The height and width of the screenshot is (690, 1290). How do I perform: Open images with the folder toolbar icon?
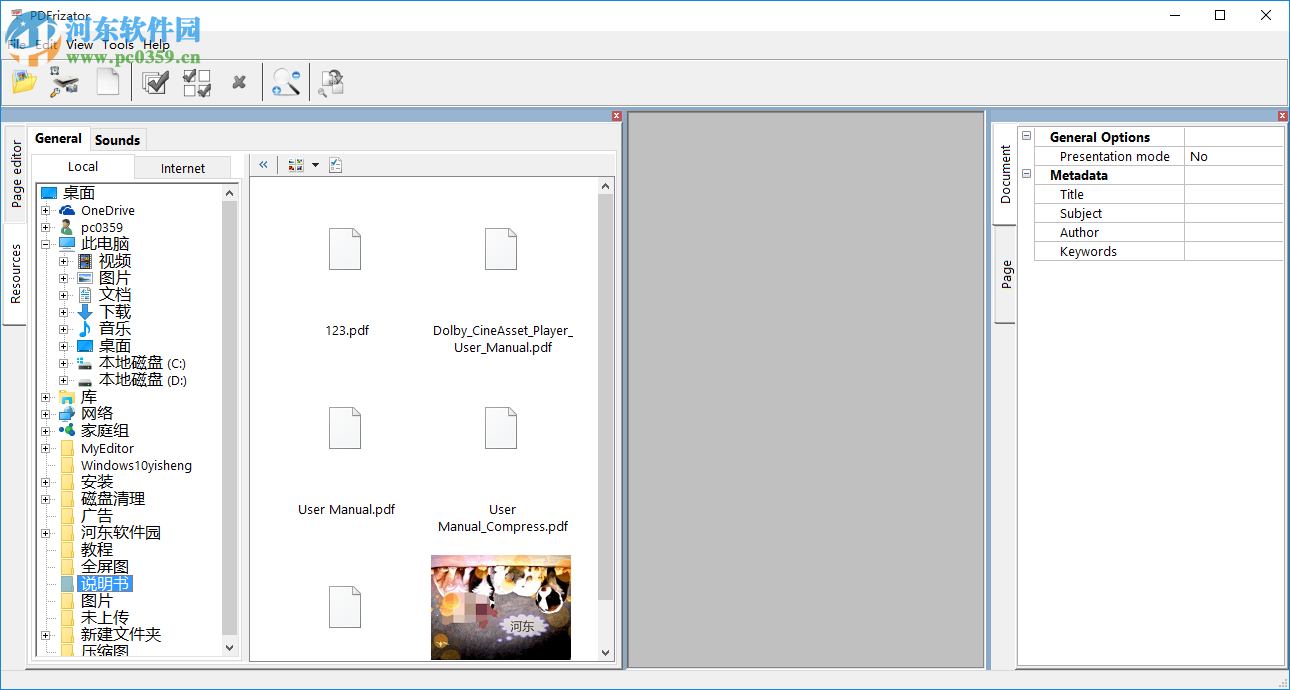[x=24, y=82]
